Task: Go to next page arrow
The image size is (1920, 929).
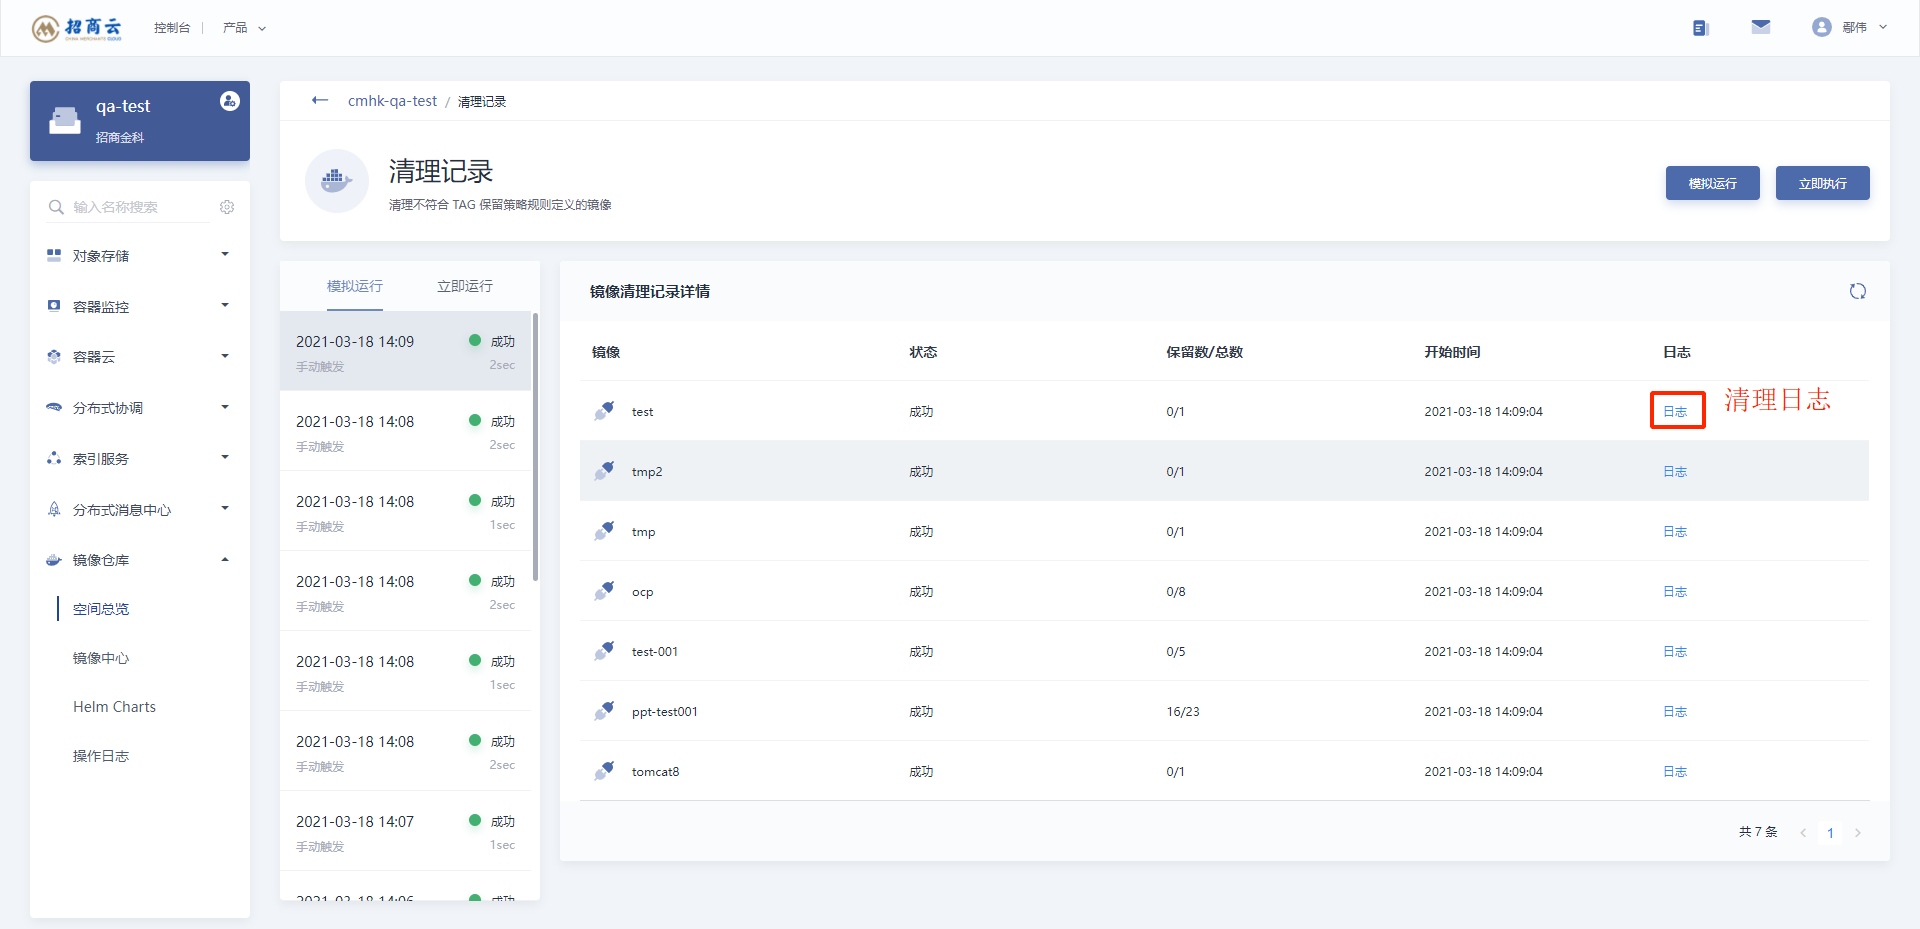Action: click(x=1858, y=832)
